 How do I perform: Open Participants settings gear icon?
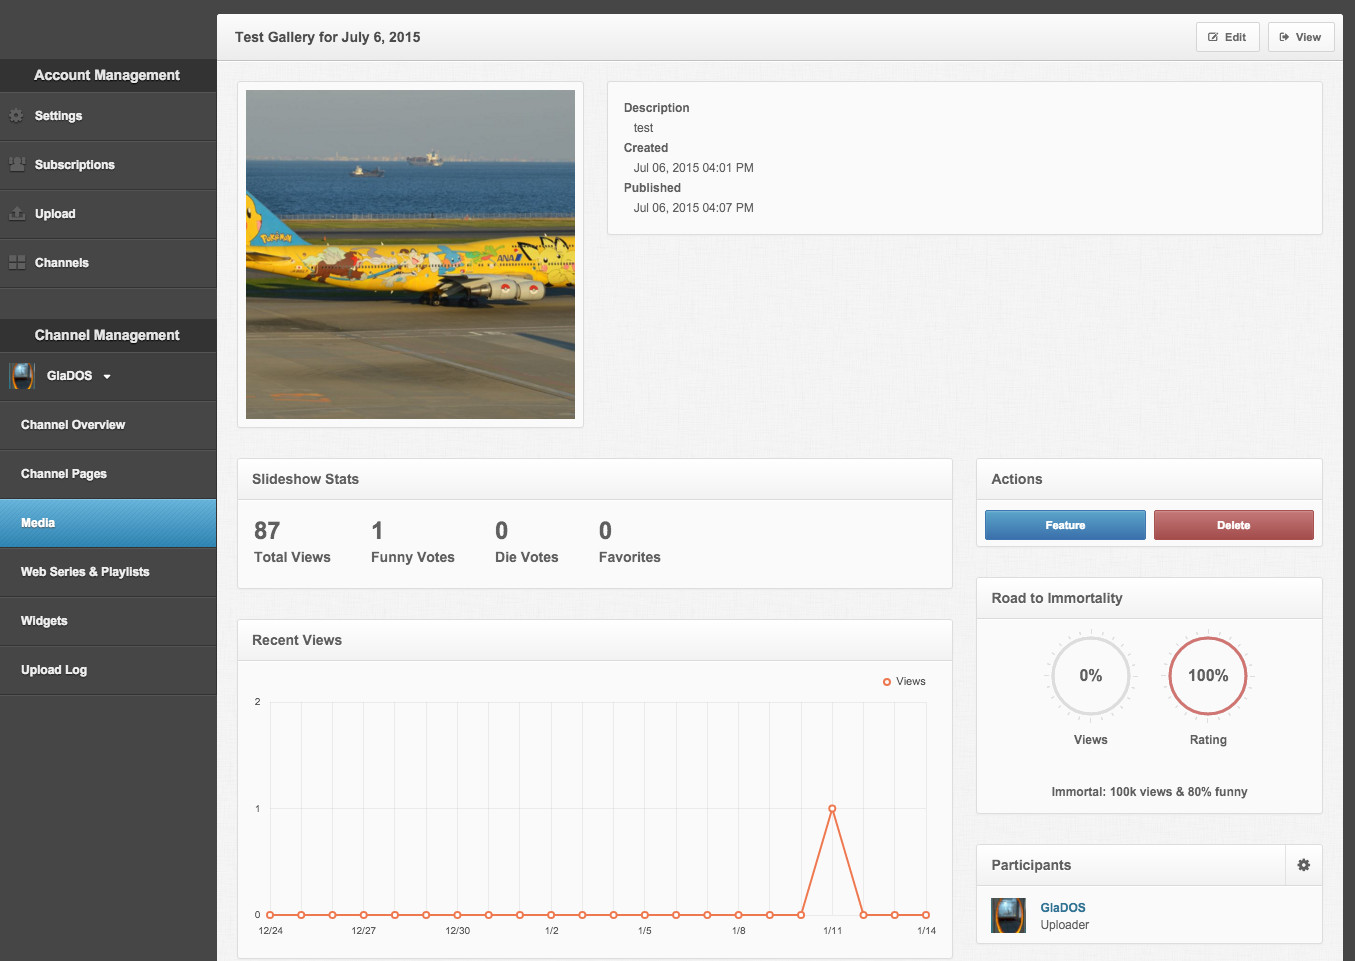pos(1304,865)
